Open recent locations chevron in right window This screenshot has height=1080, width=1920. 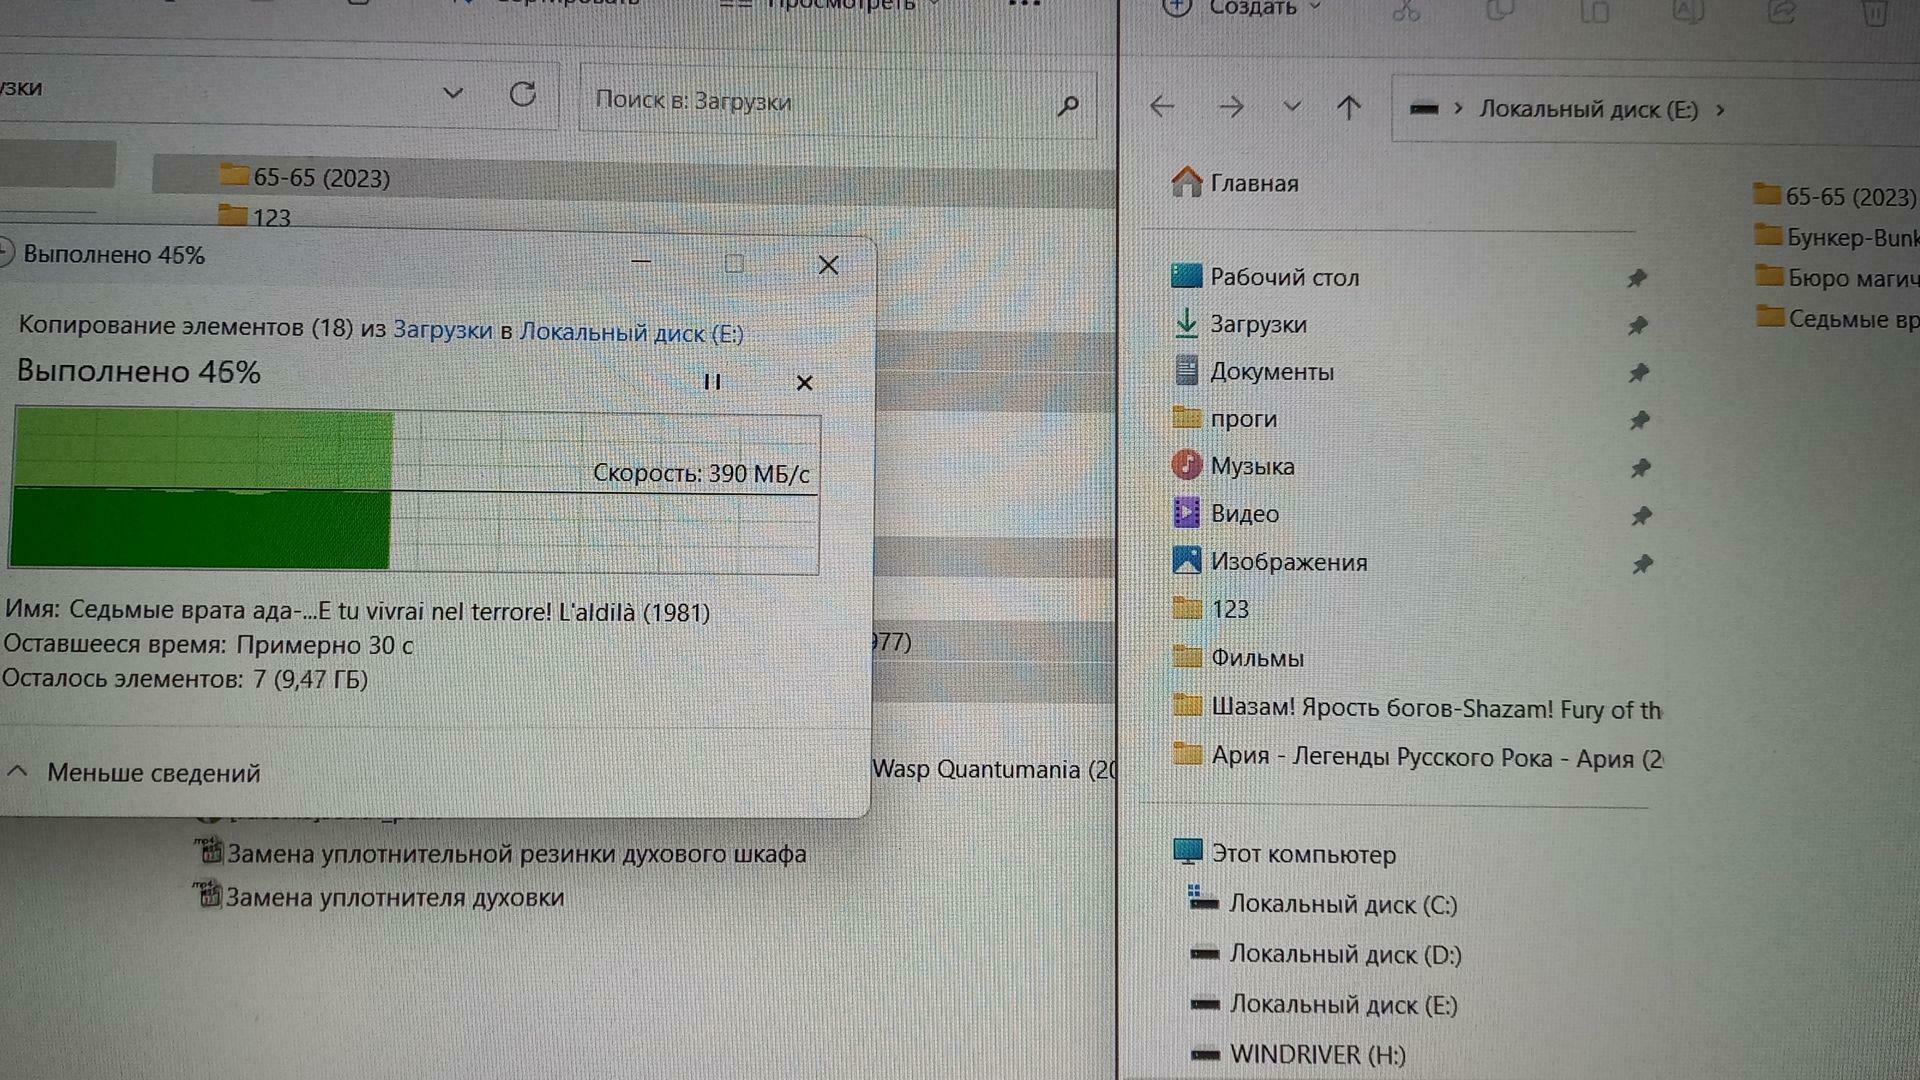1292,106
